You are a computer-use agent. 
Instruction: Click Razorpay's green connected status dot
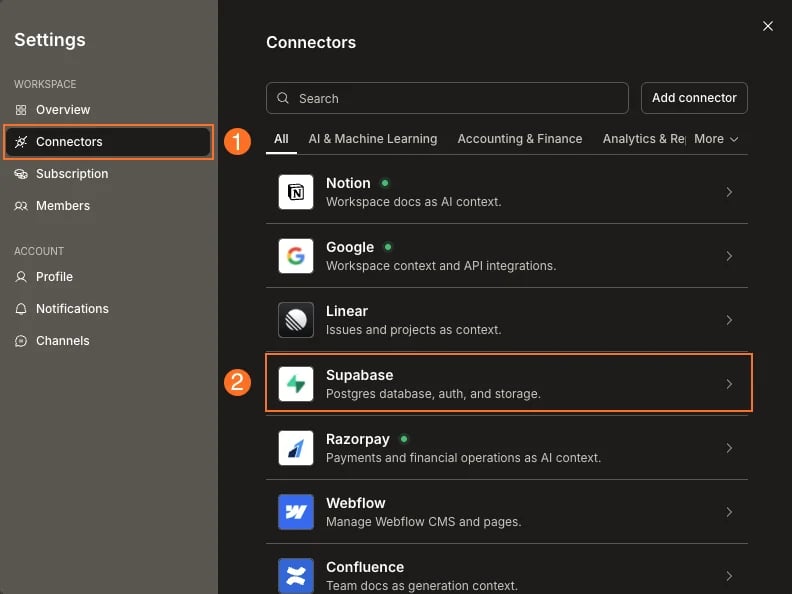click(404, 439)
